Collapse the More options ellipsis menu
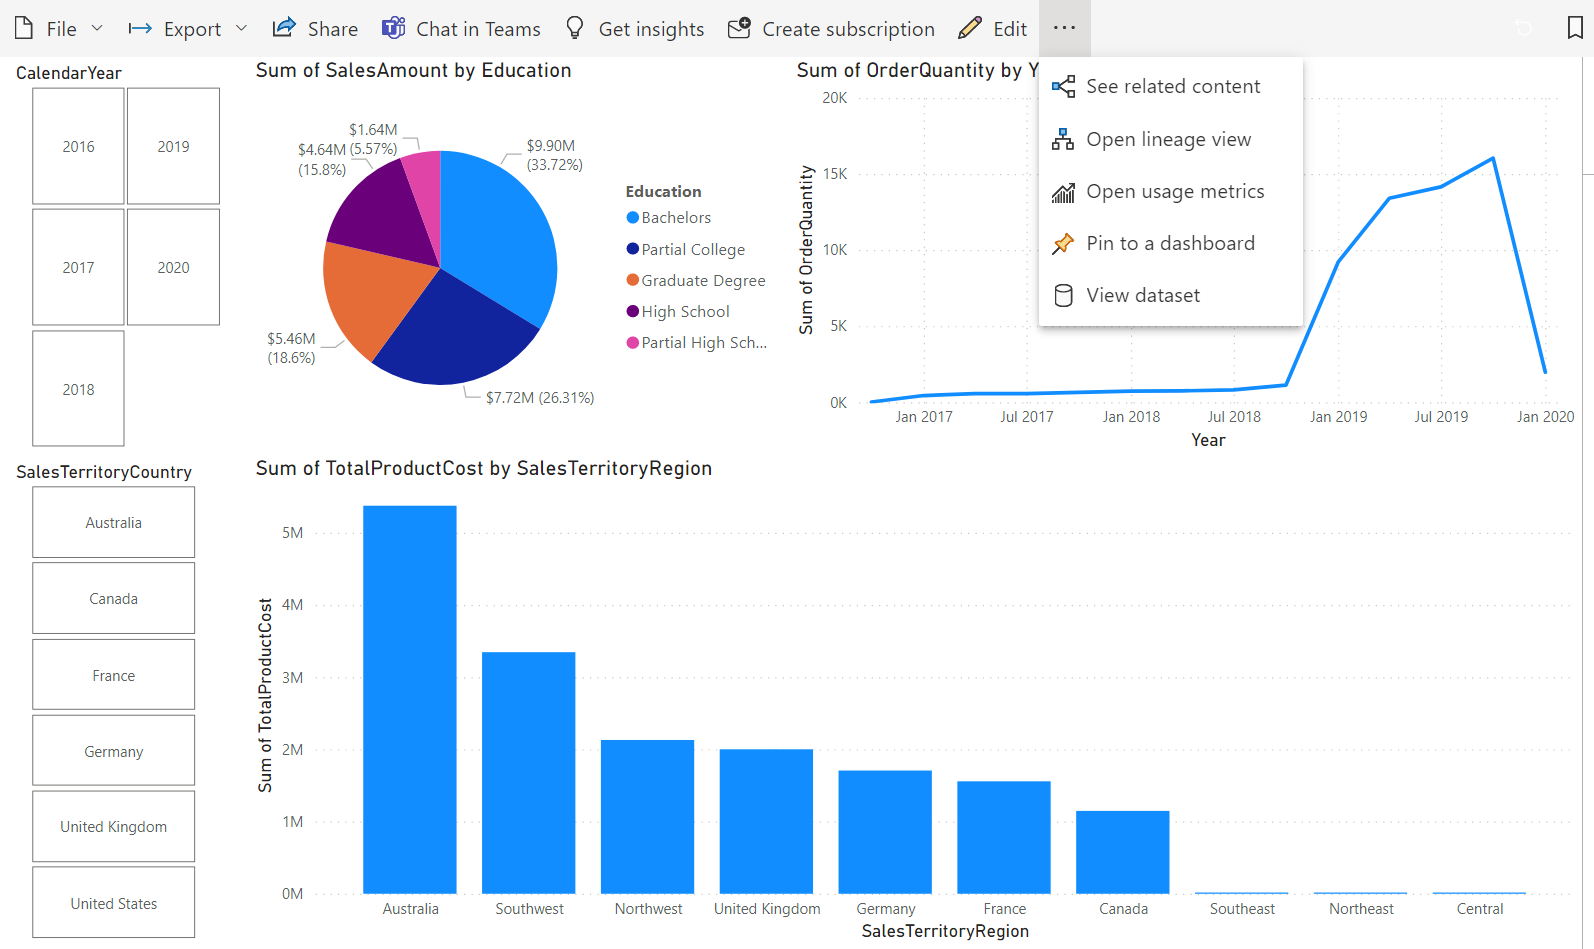 click(x=1064, y=28)
